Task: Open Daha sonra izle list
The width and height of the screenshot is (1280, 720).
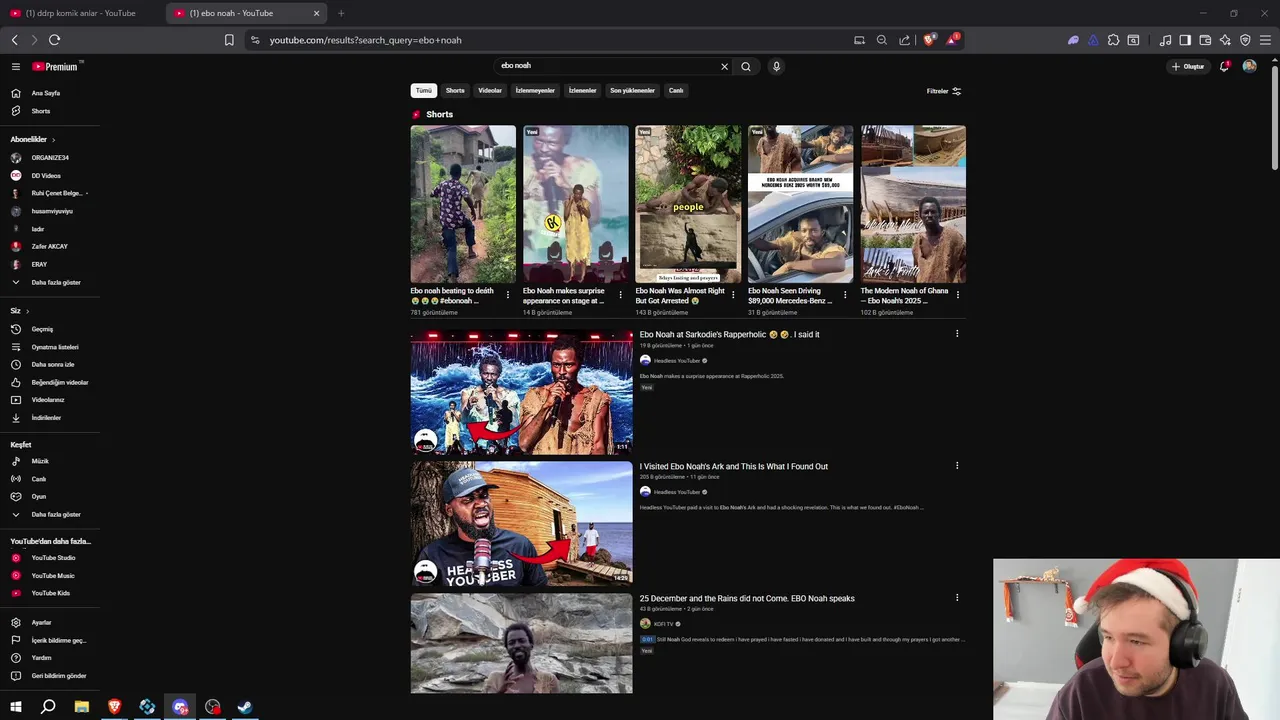Action: pyautogui.click(x=50, y=364)
